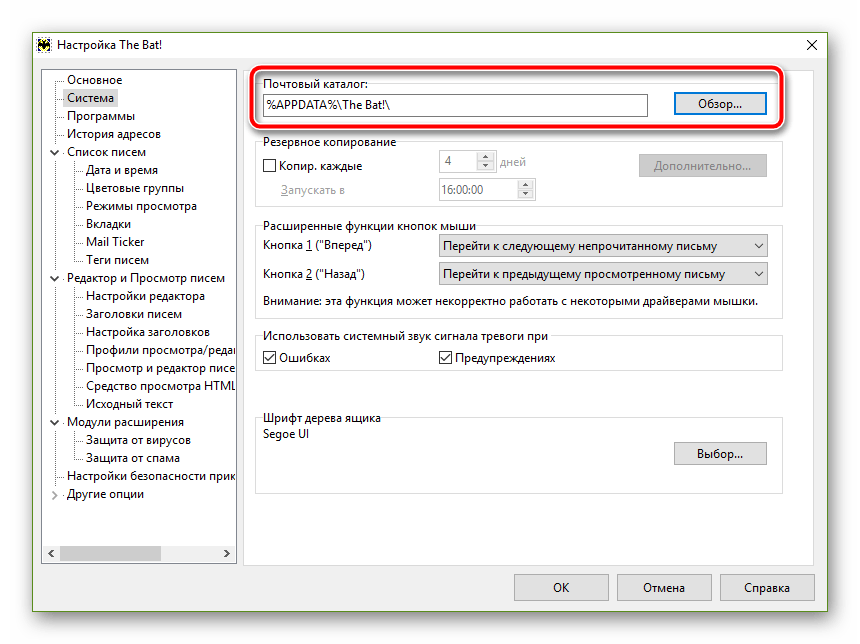Select Редактор и Просмотр писем item
Viewport: 860px width, 644px height.
click(x=146, y=279)
